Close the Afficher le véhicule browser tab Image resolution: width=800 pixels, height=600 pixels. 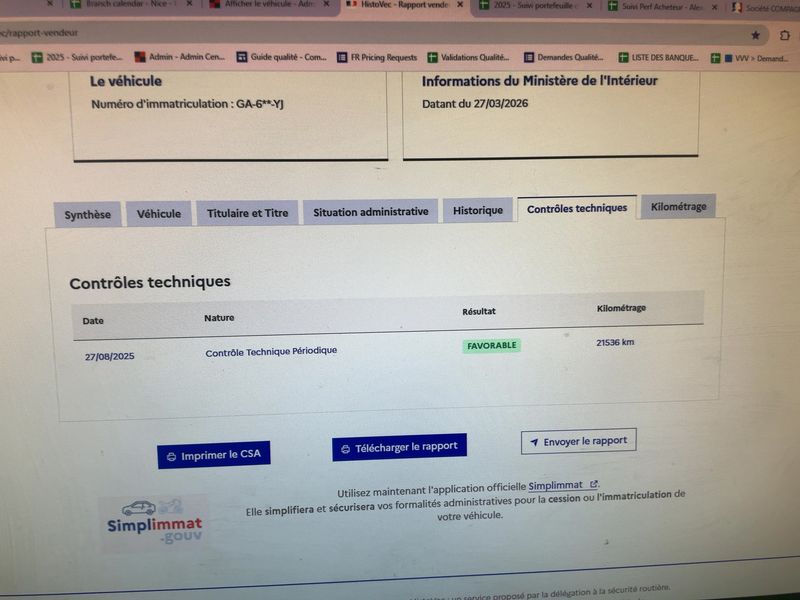326,4
